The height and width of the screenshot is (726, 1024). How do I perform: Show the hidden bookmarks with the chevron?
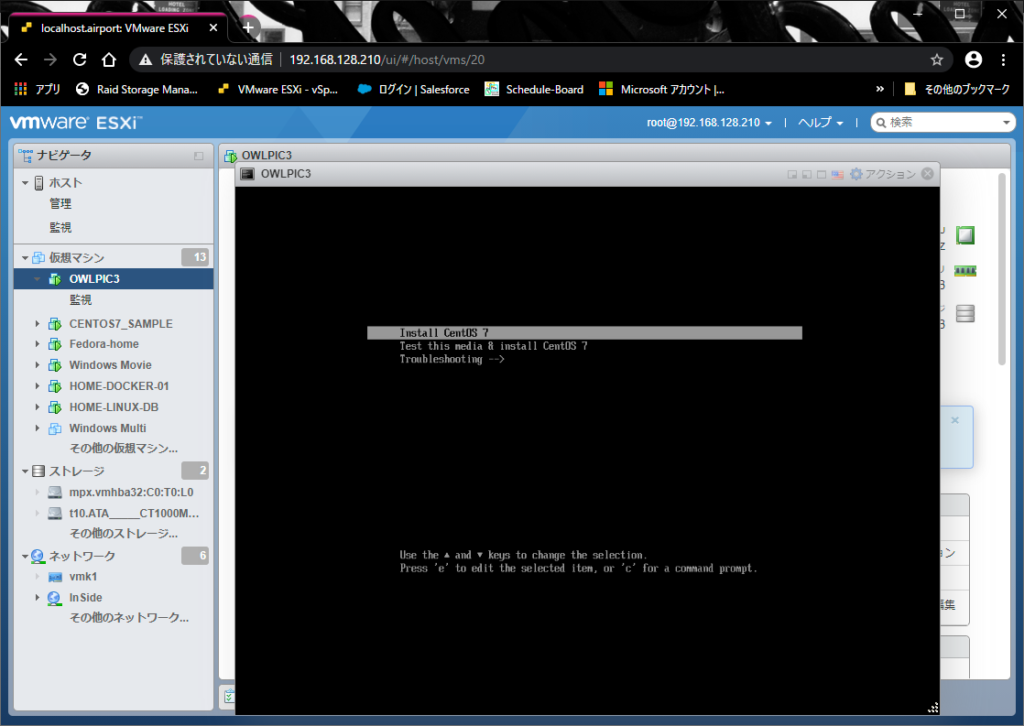click(x=880, y=89)
